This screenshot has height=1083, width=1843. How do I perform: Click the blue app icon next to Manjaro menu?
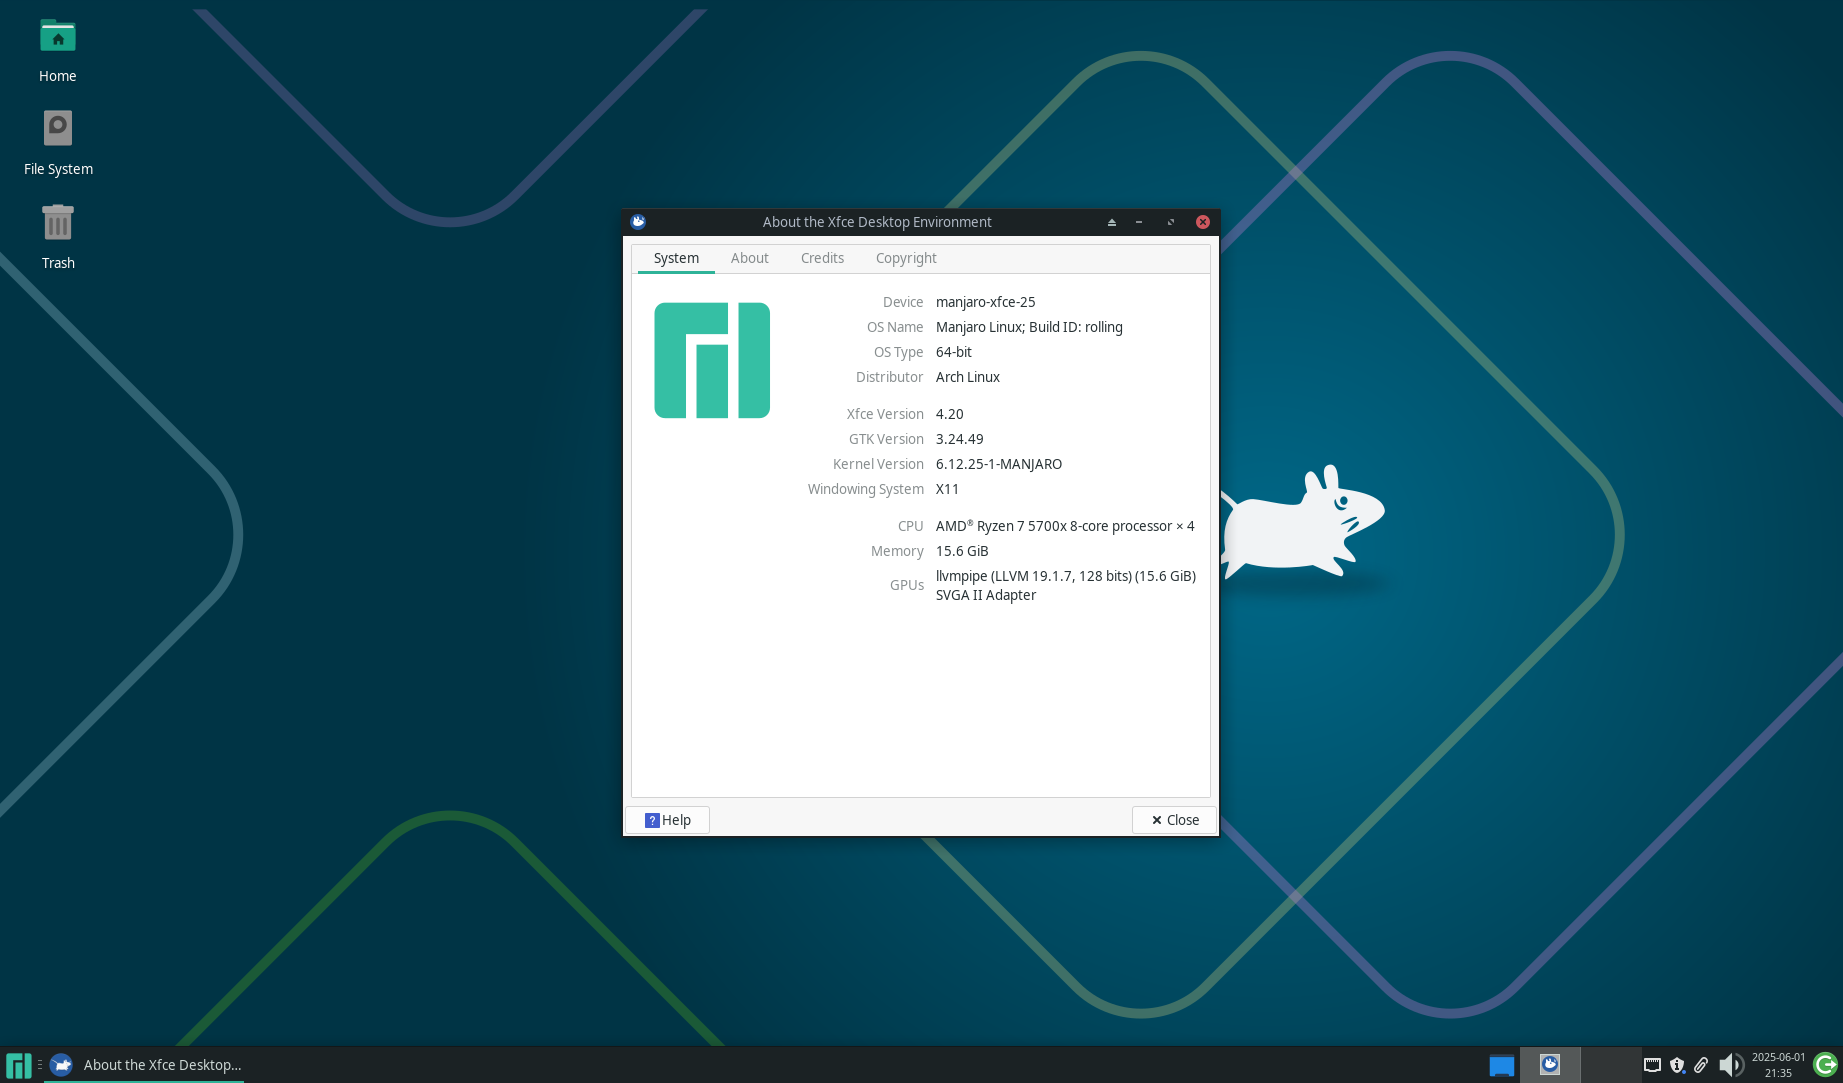click(x=62, y=1064)
